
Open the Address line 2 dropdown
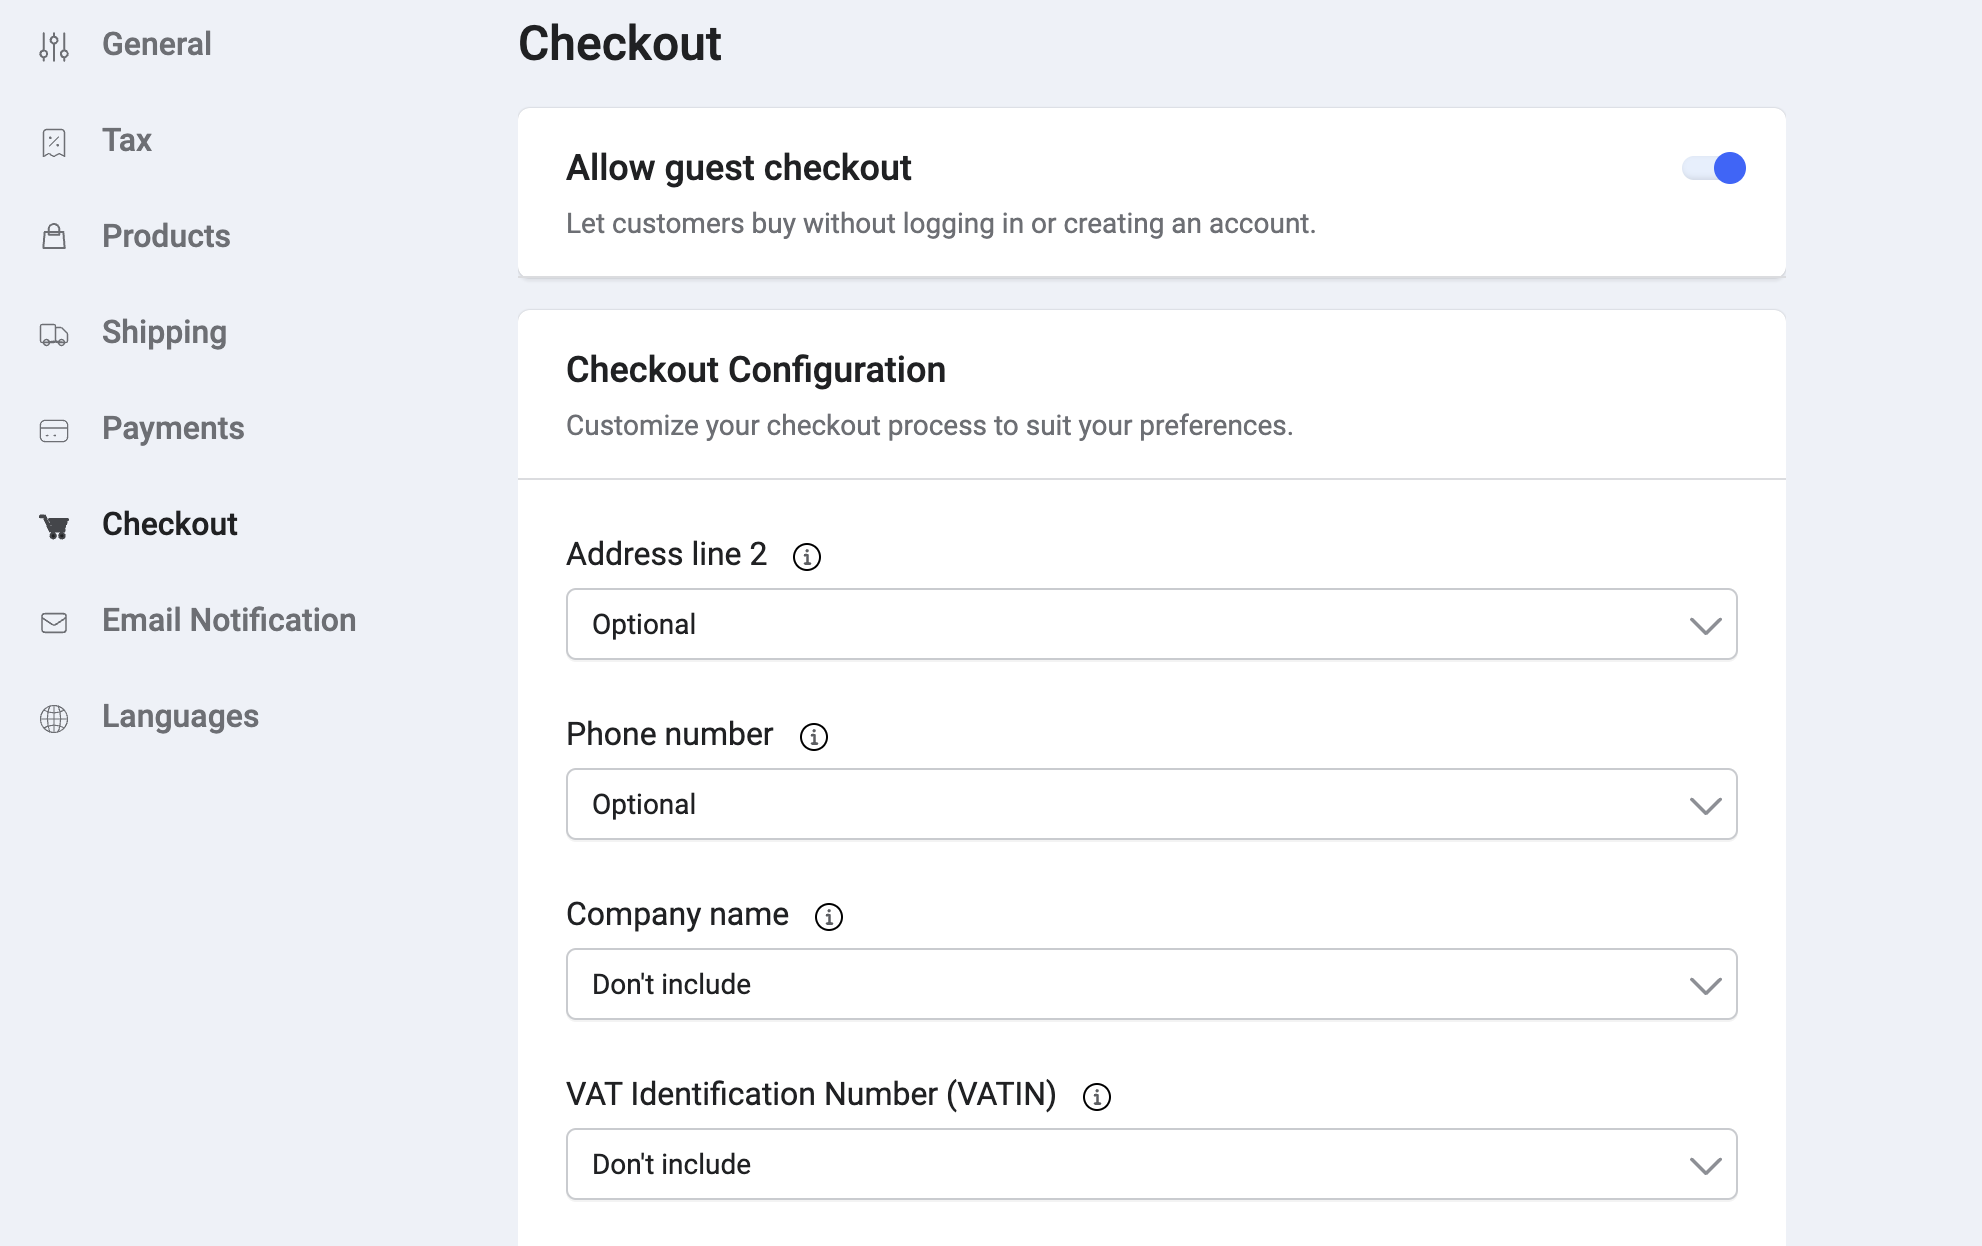coord(1151,624)
